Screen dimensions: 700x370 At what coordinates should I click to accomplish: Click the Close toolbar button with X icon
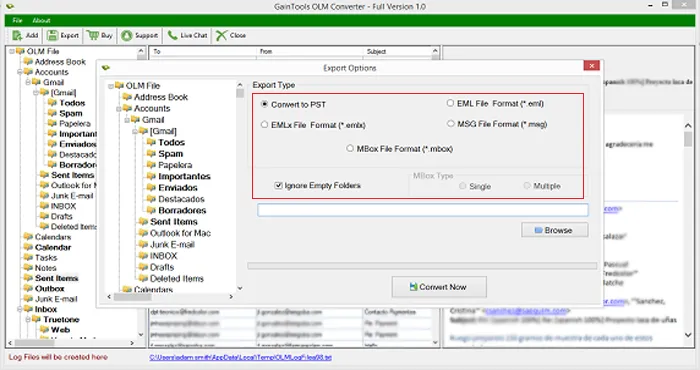click(230, 35)
